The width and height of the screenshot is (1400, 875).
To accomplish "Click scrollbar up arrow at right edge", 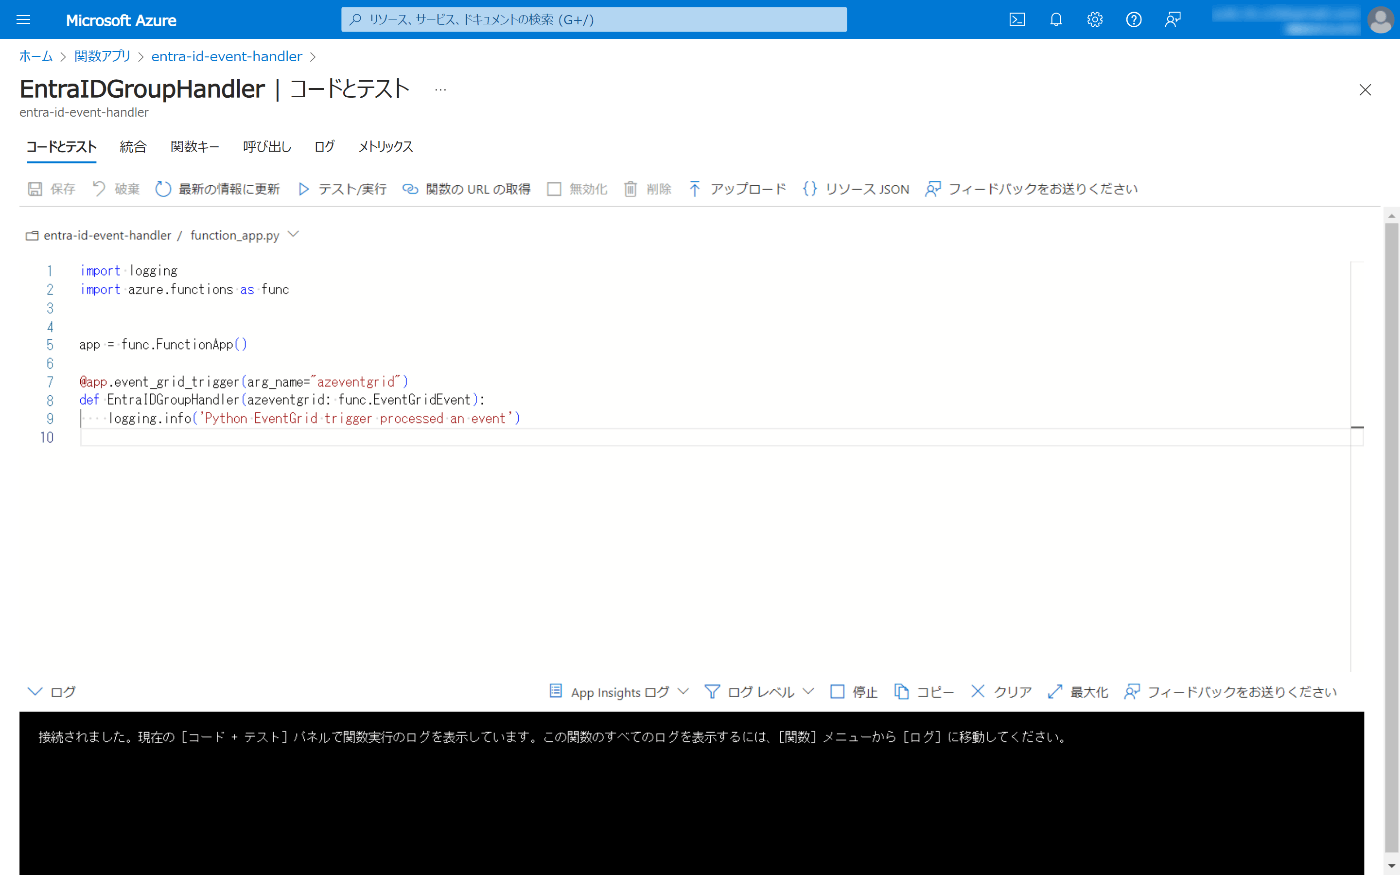I will [1391, 216].
